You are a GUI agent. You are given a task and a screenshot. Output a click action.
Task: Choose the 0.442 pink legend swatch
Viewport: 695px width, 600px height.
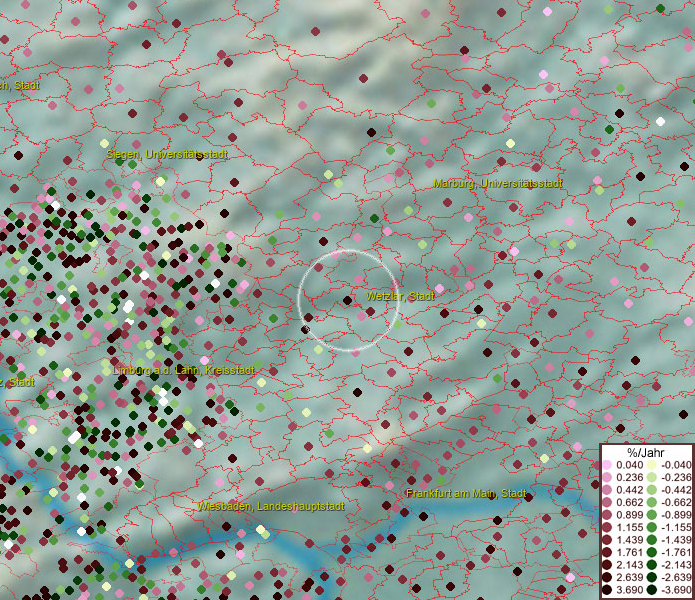point(608,489)
